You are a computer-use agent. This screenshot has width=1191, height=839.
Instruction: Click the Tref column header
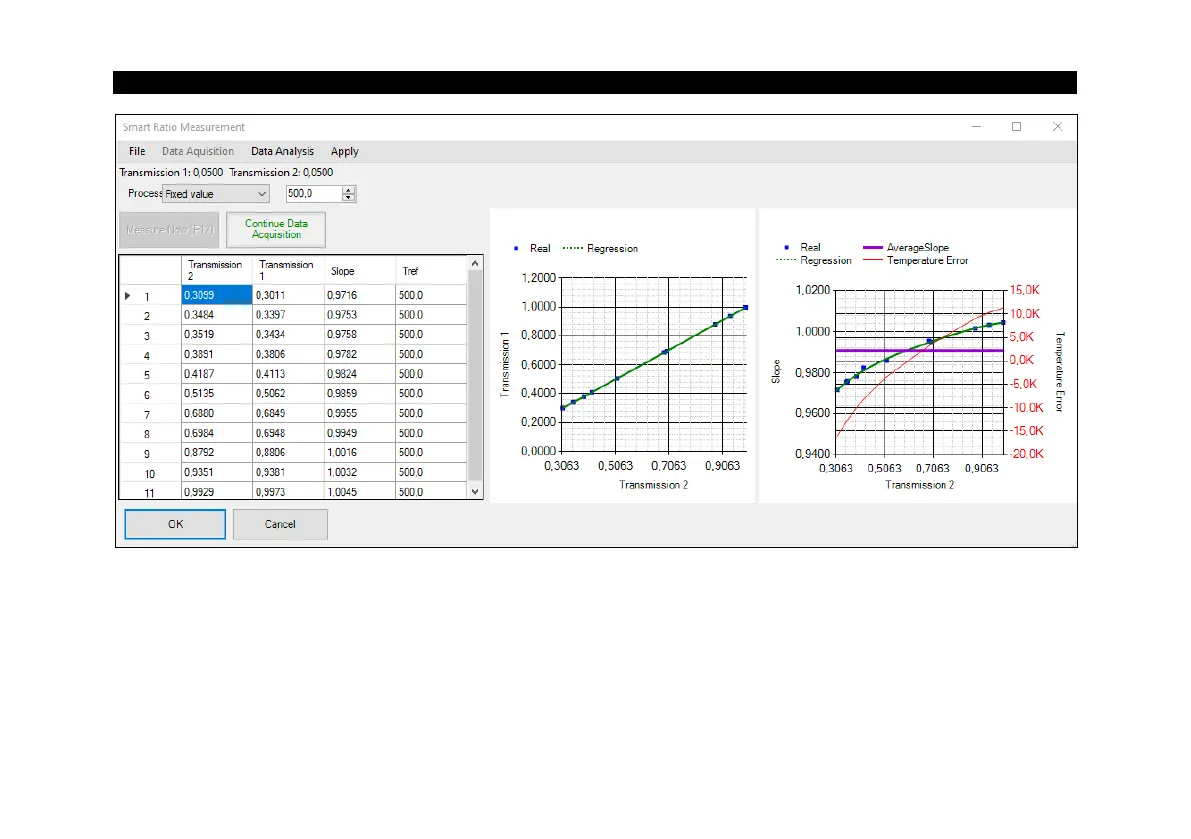pyautogui.click(x=431, y=270)
